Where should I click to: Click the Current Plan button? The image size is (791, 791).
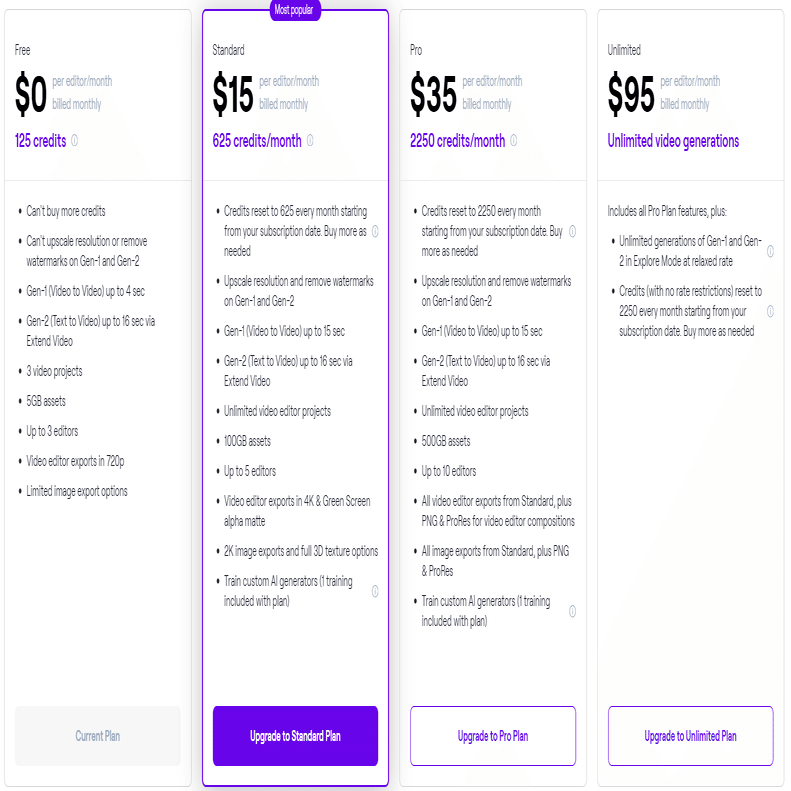point(98,736)
